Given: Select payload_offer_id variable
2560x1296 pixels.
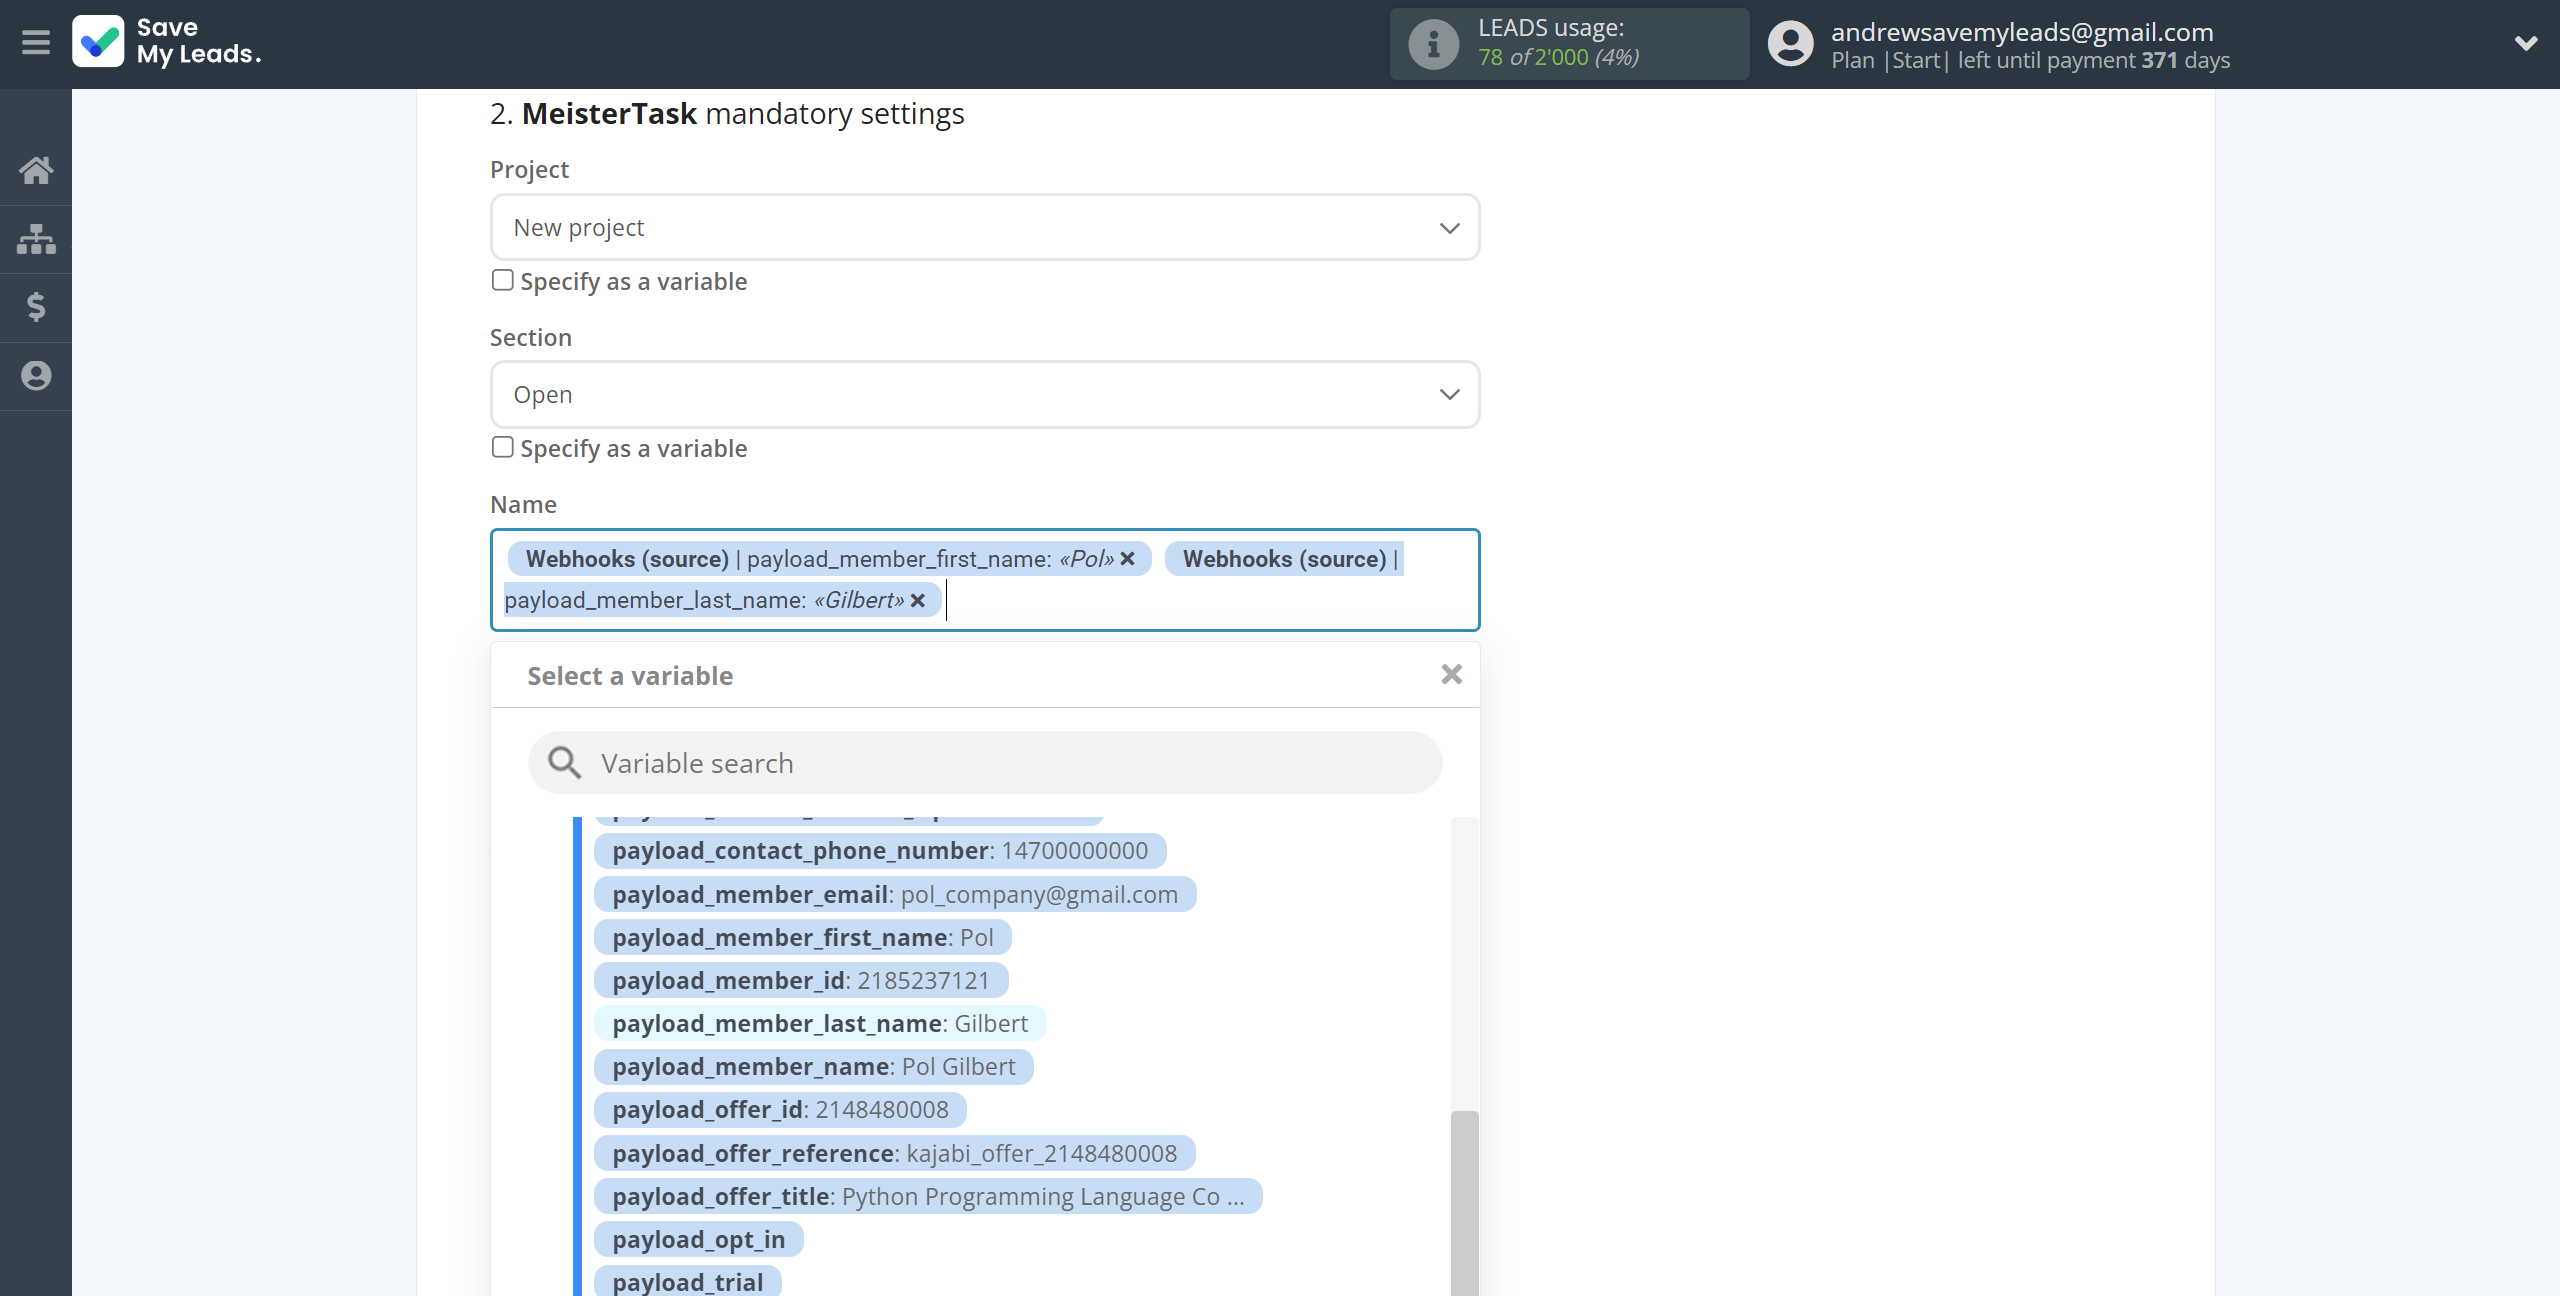Looking at the screenshot, I should pyautogui.click(x=780, y=1109).
